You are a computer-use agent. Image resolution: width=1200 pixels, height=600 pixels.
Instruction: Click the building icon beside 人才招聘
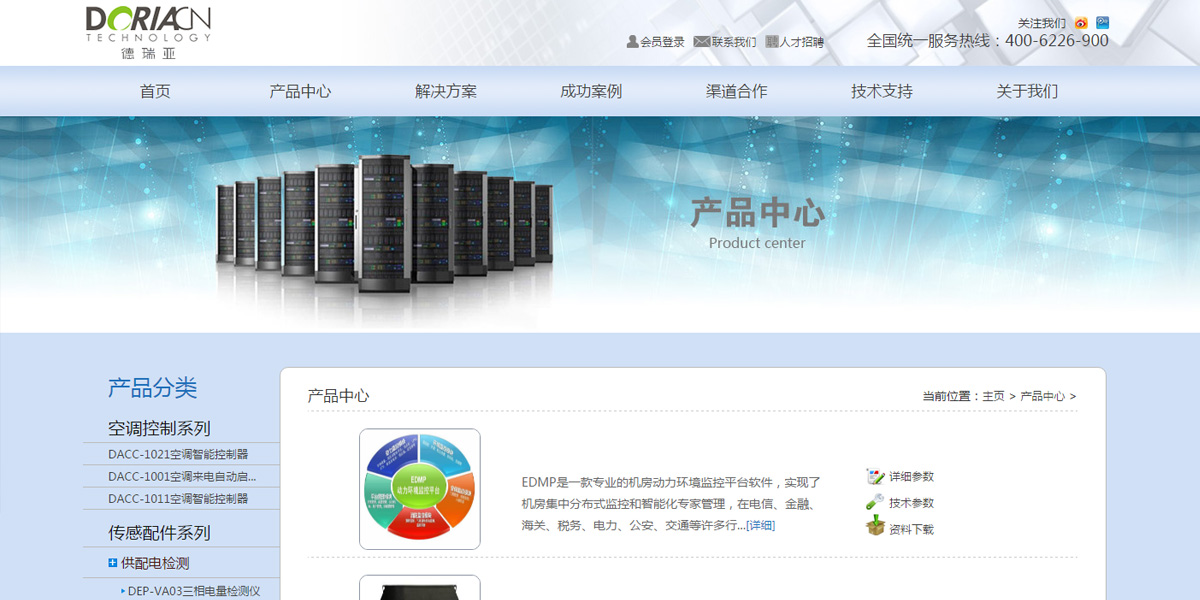coord(772,42)
